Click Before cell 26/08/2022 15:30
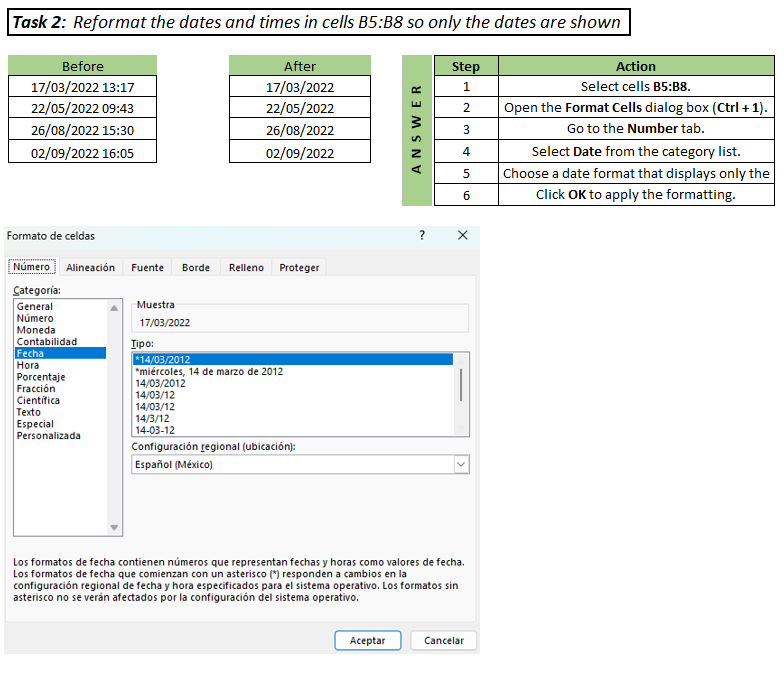The image size is (784, 673). 82,130
